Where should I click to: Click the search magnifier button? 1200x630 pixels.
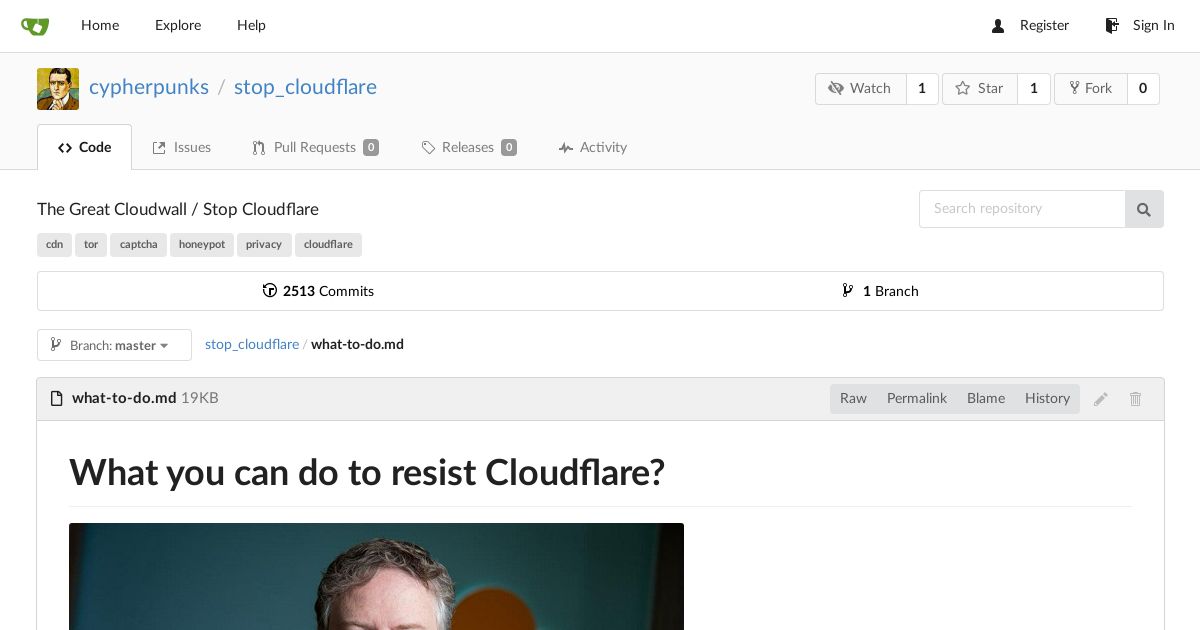[x=1144, y=209]
